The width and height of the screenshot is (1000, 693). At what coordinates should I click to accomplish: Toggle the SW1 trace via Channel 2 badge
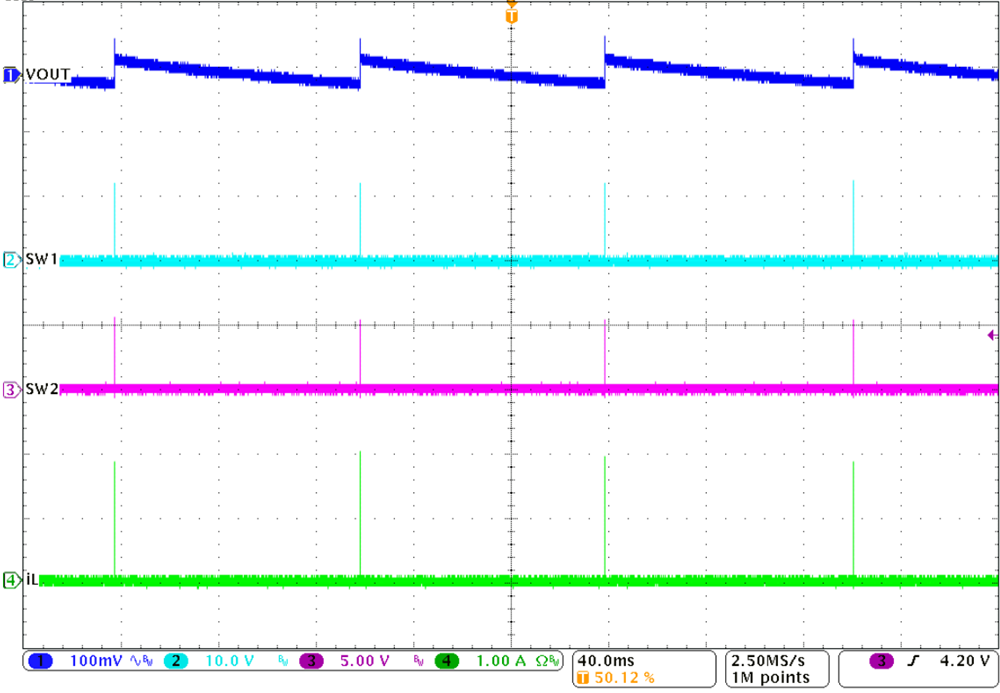pos(176,661)
